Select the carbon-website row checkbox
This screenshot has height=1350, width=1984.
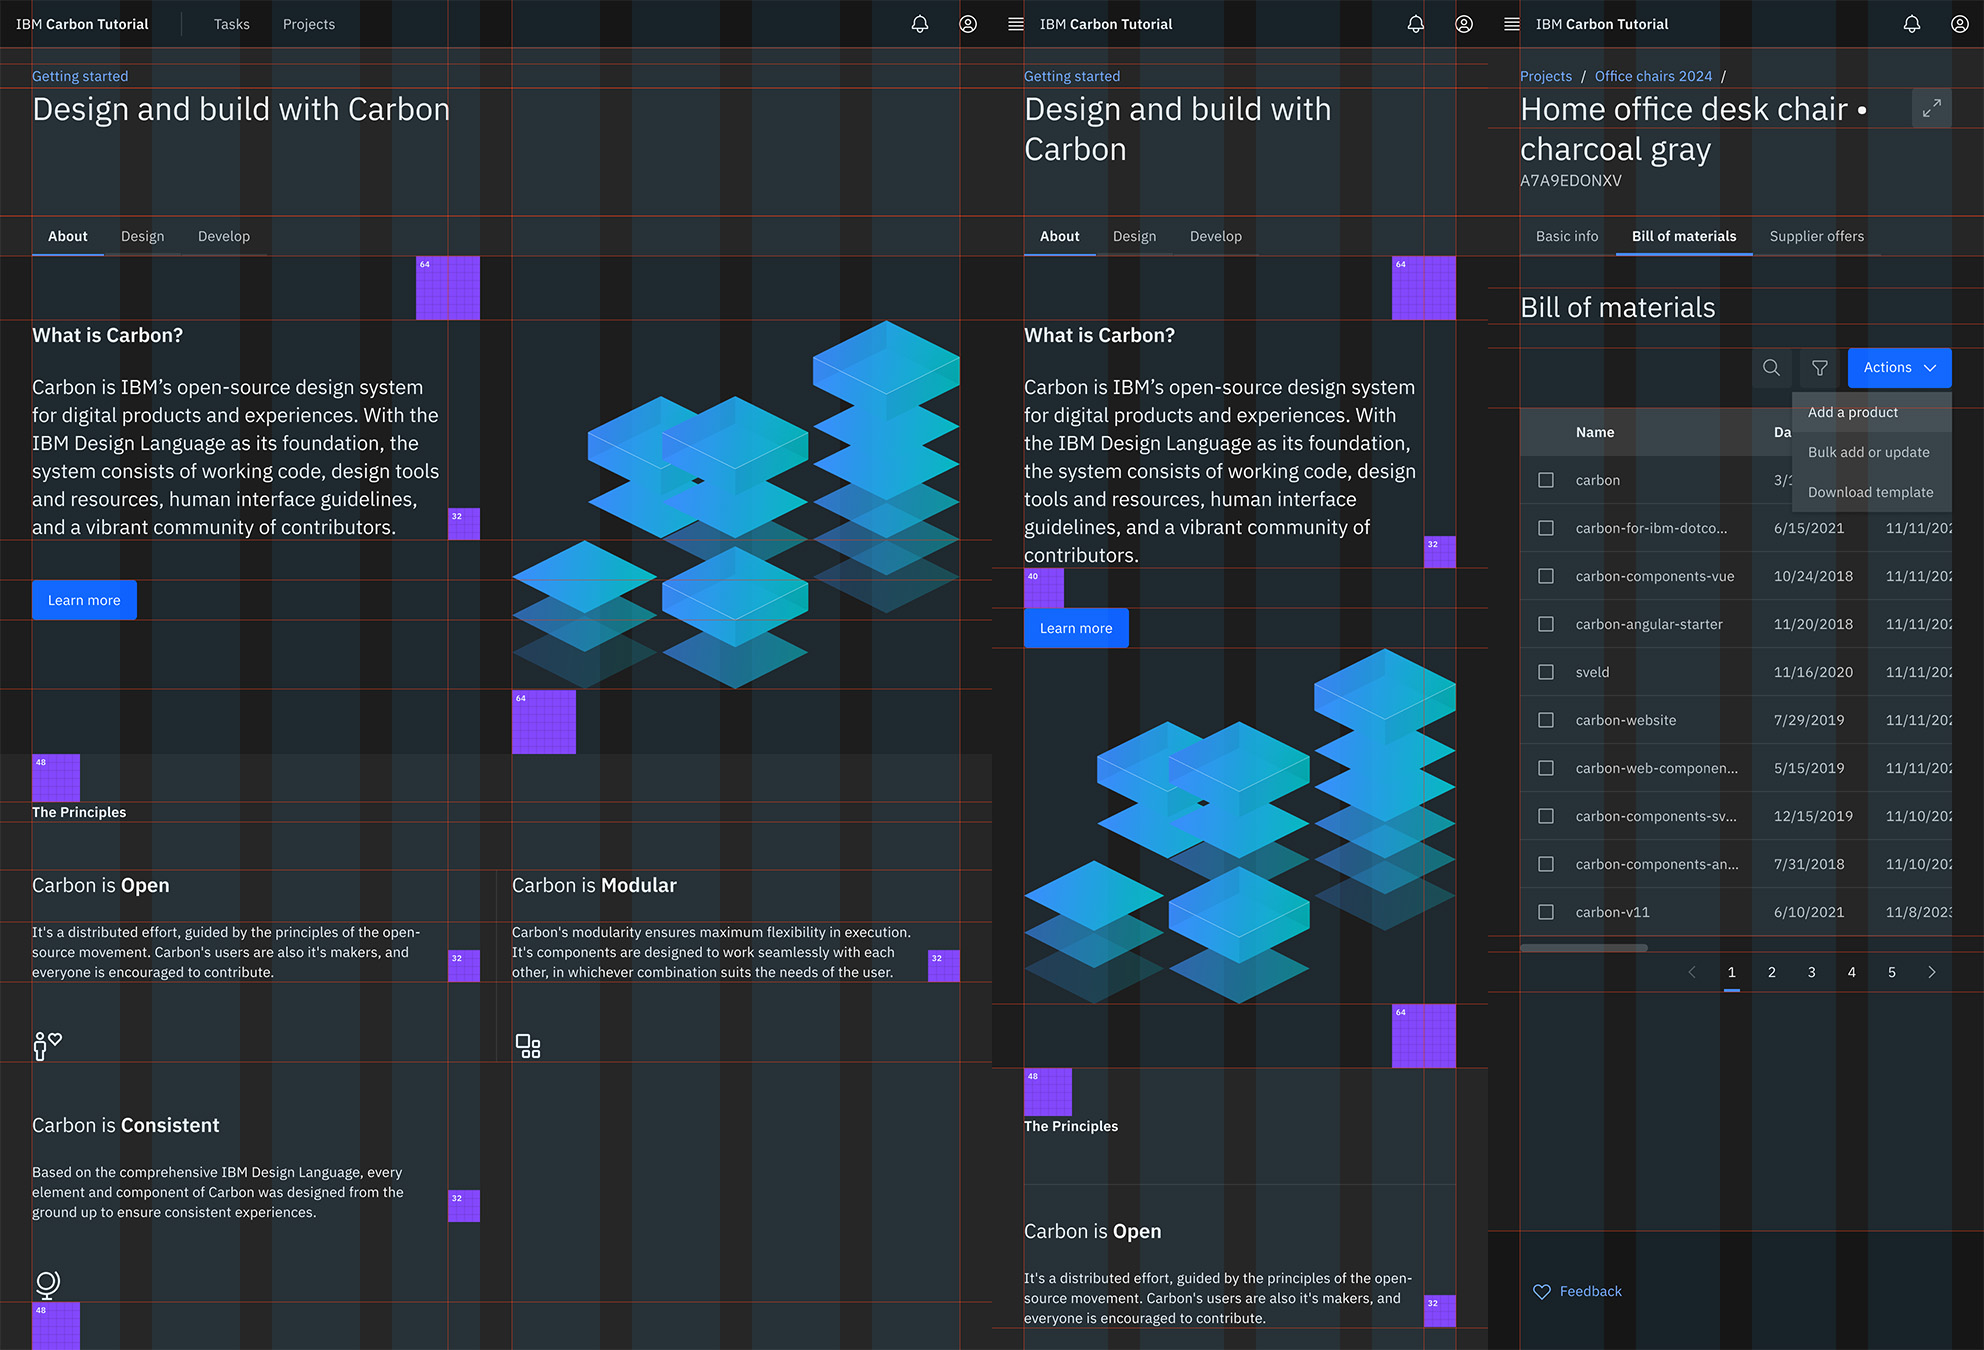click(1546, 720)
